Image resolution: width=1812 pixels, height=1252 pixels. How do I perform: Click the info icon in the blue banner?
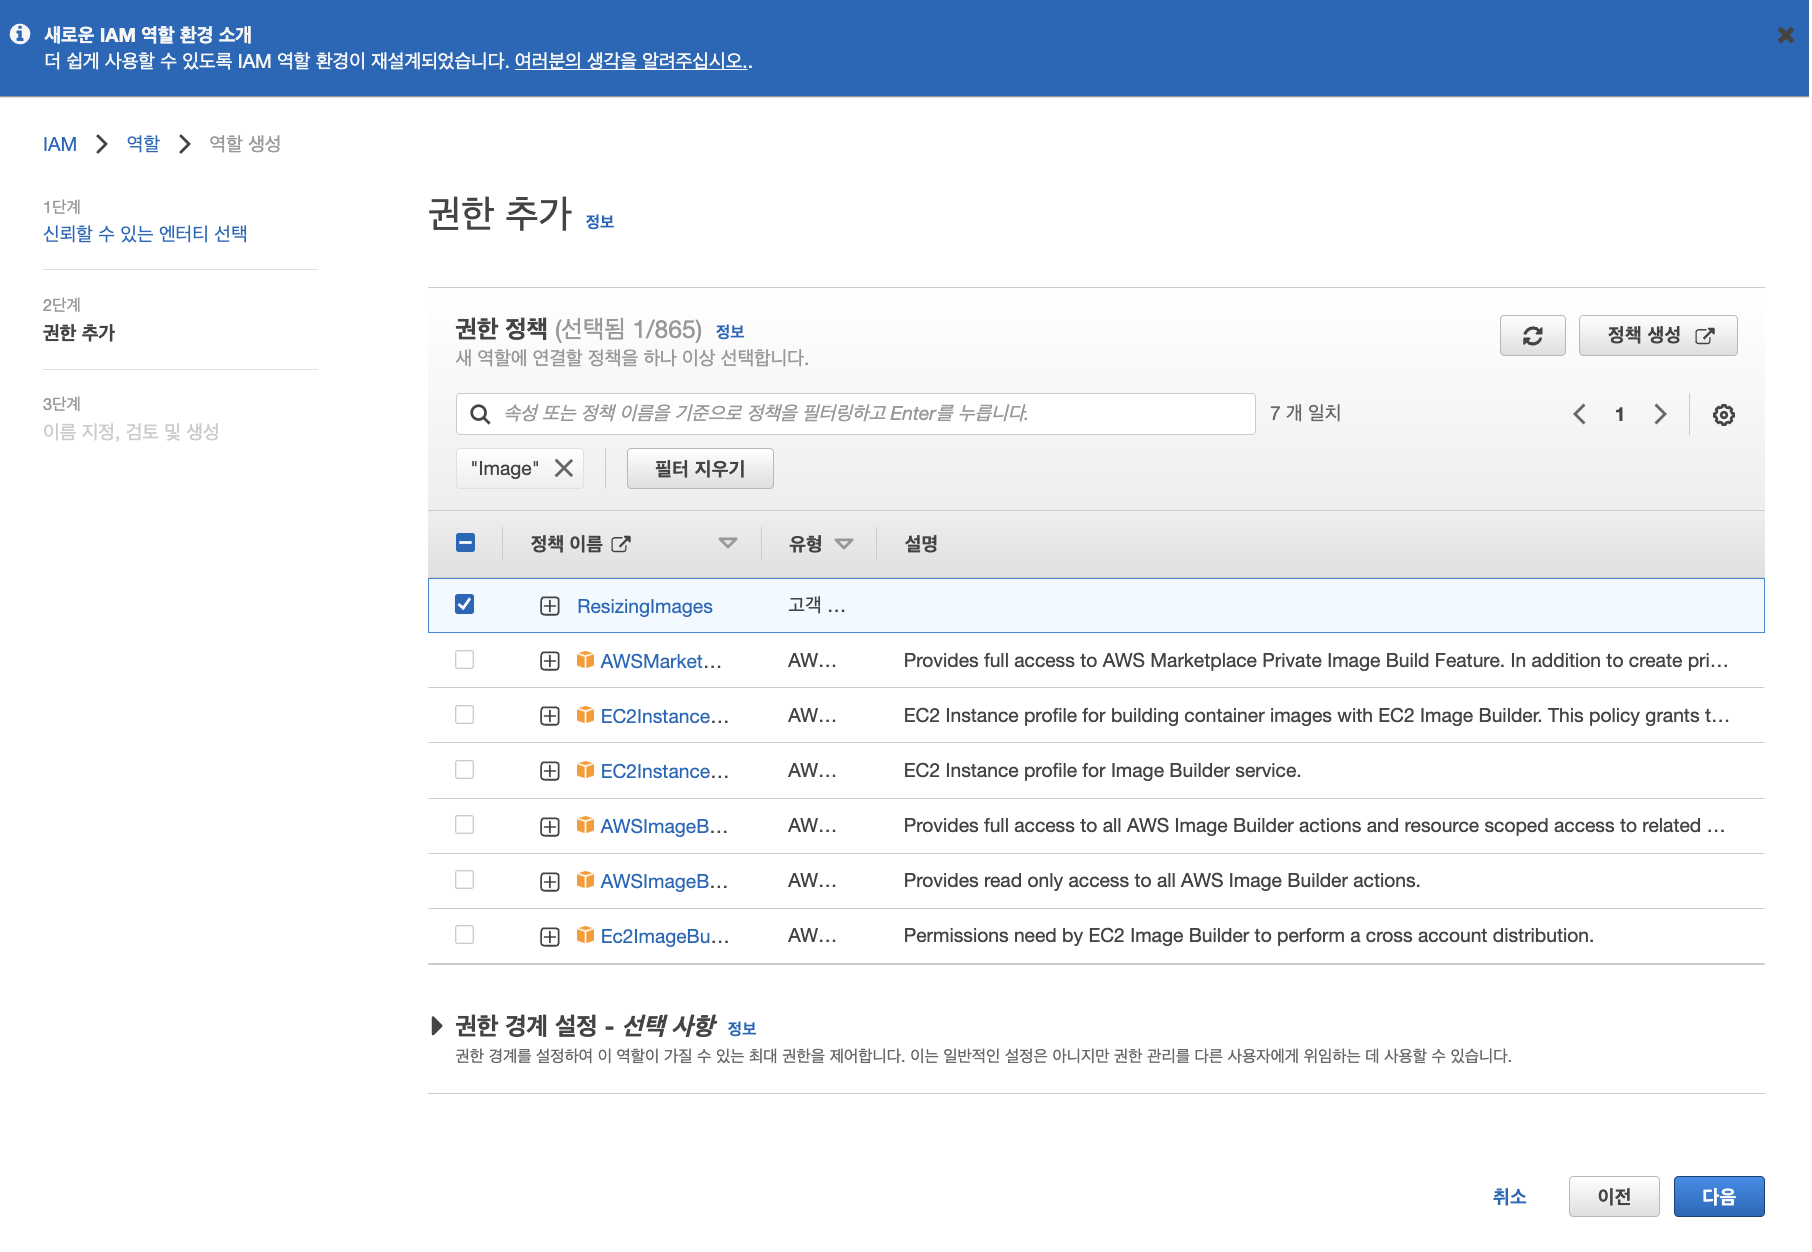tap(20, 34)
